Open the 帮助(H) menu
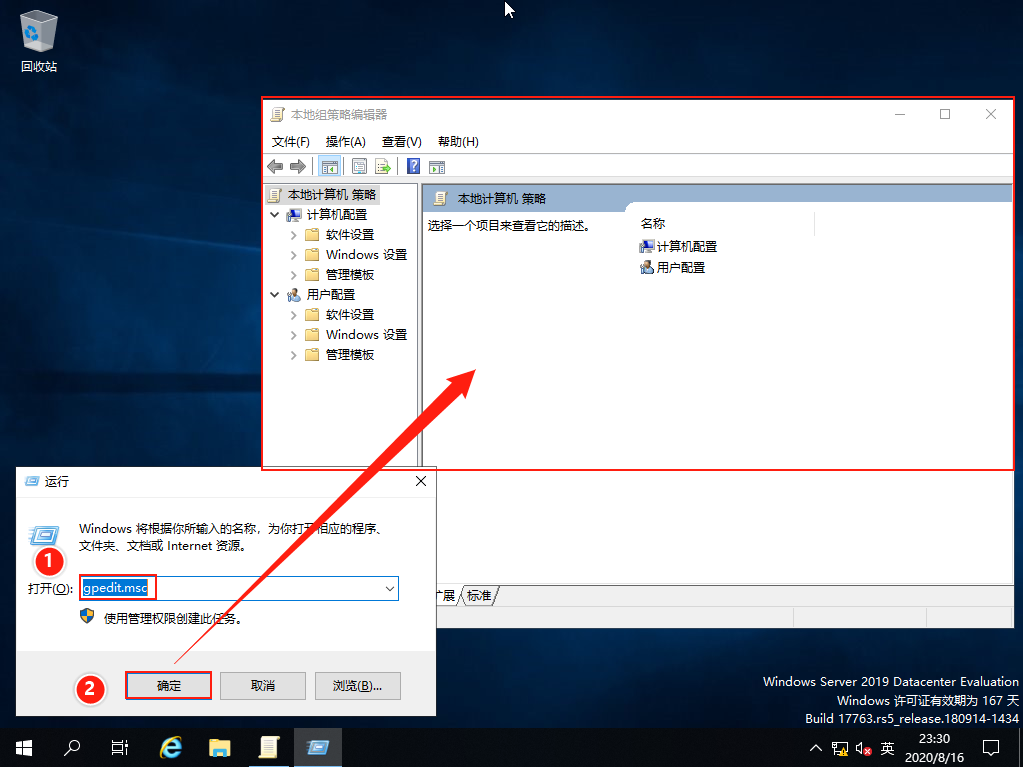This screenshot has height=767, width=1023. (458, 142)
